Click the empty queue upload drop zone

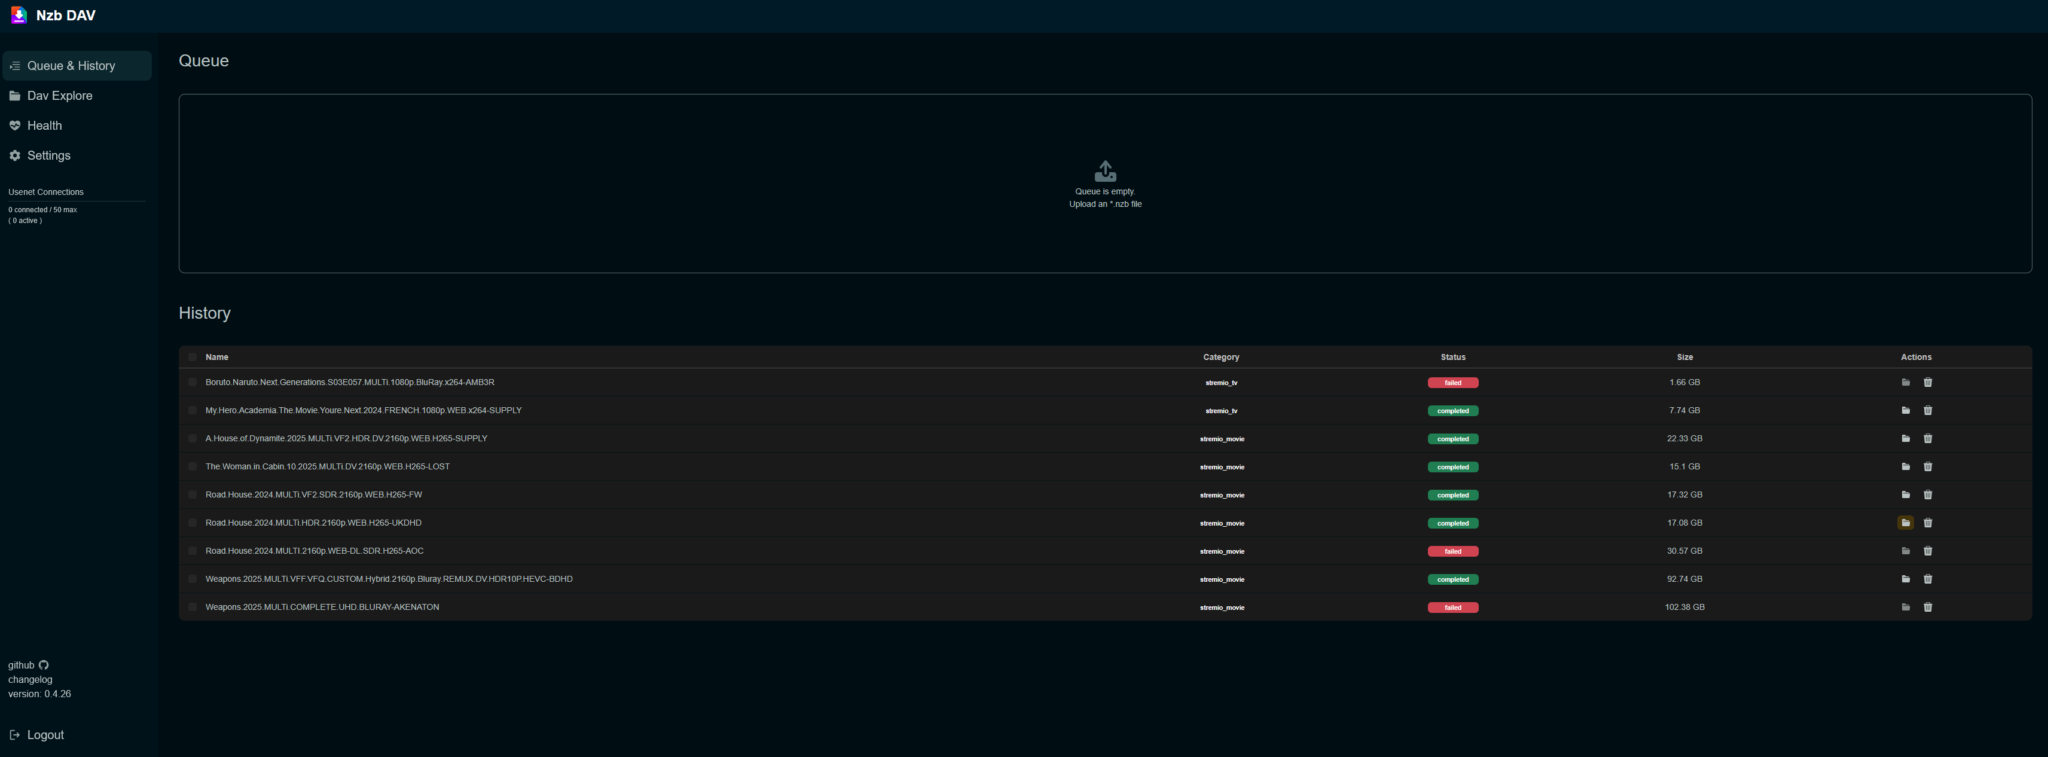click(1105, 184)
